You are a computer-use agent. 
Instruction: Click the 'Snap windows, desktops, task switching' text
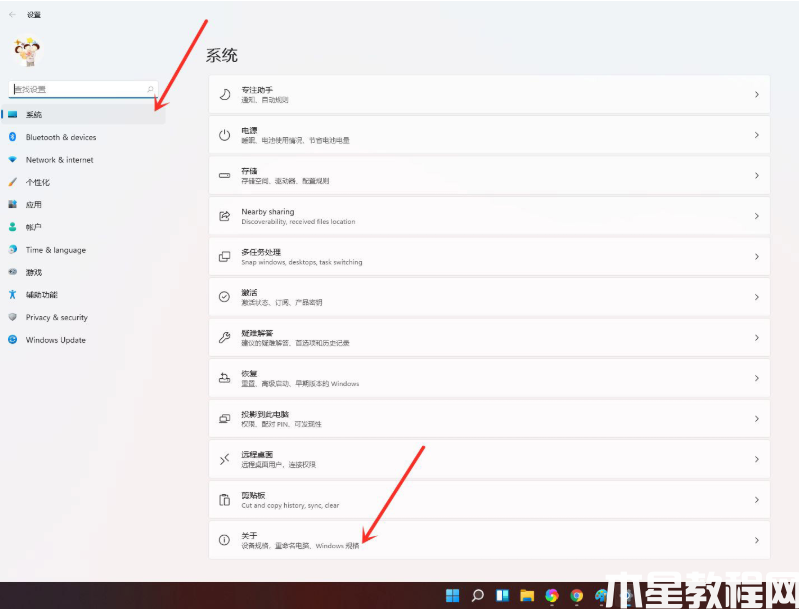(x=302, y=262)
